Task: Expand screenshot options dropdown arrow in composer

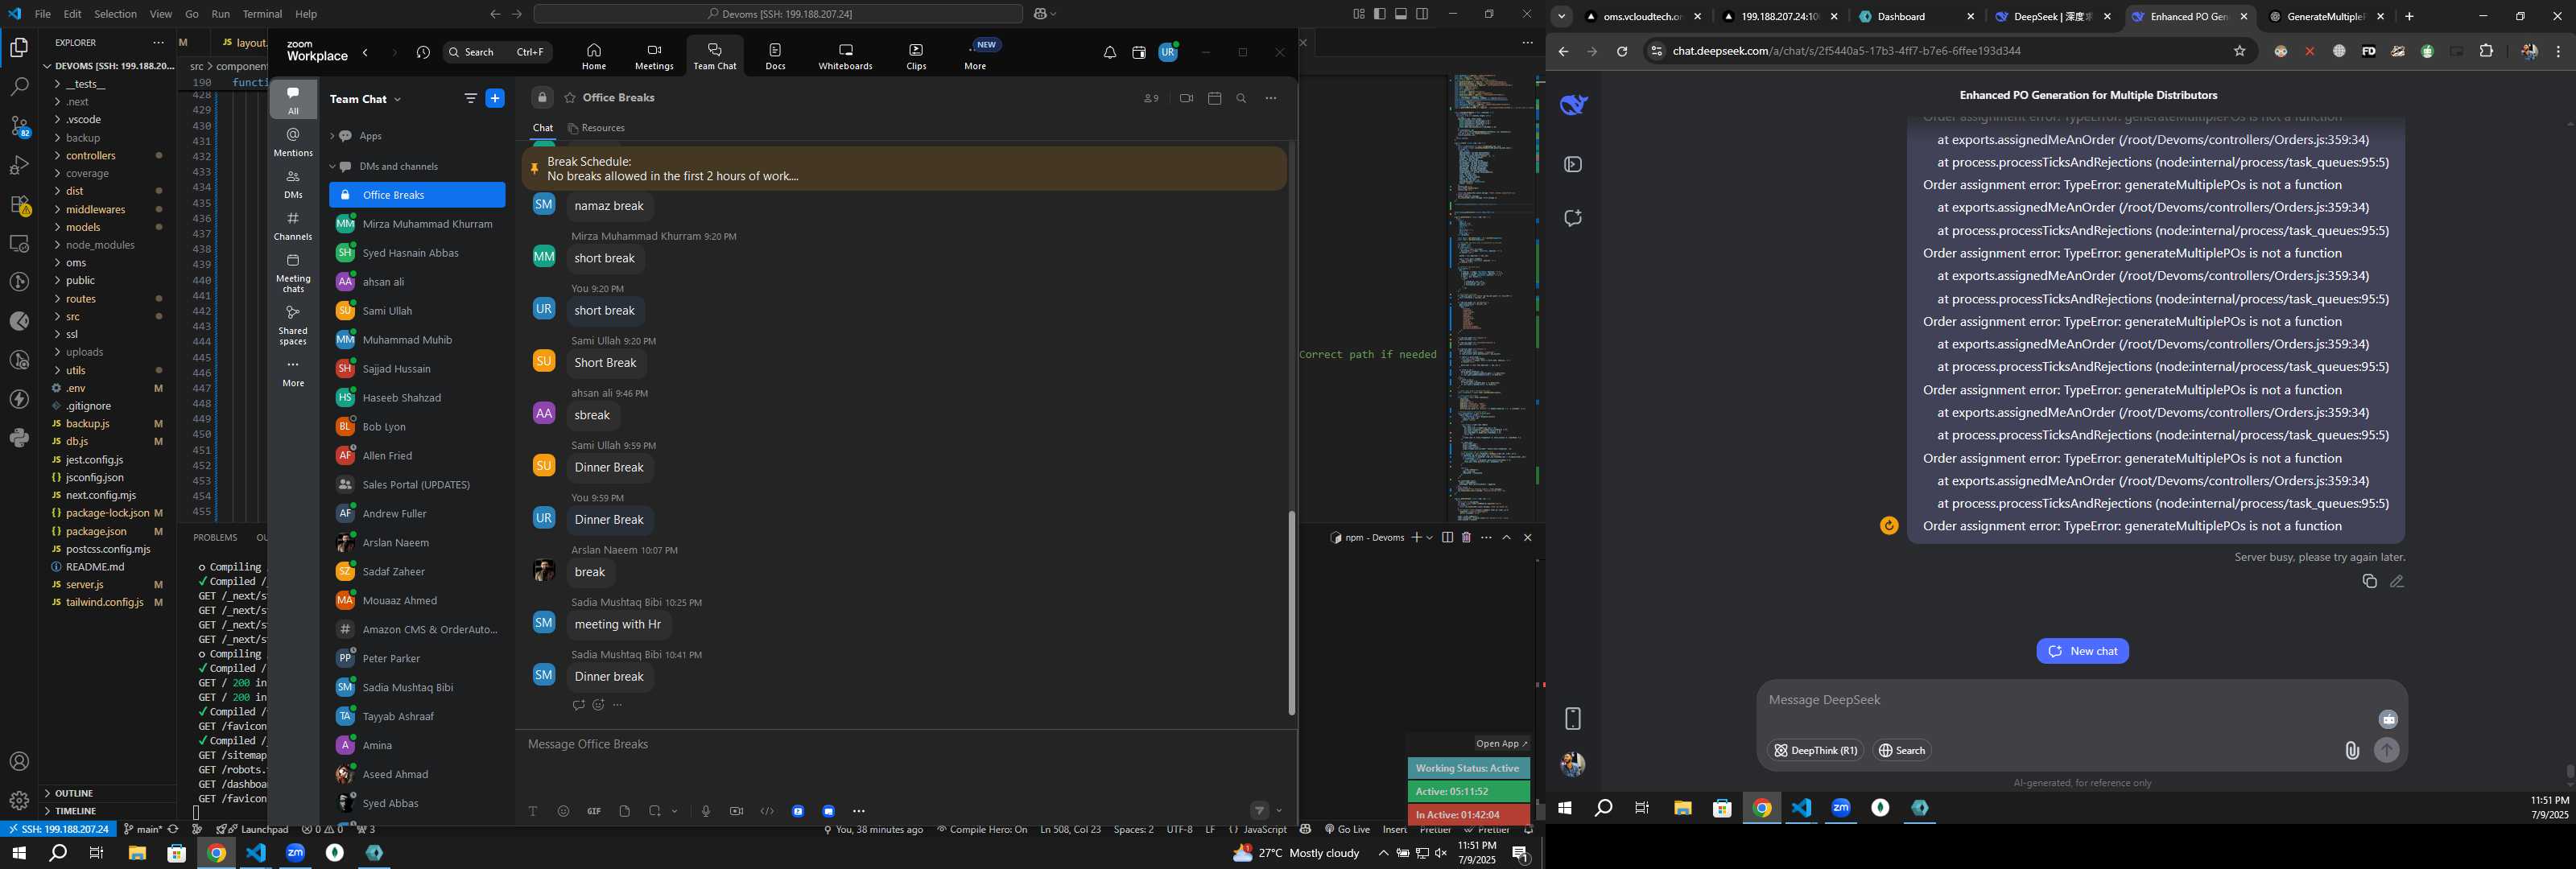Action: pyautogui.click(x=675, y=811)
